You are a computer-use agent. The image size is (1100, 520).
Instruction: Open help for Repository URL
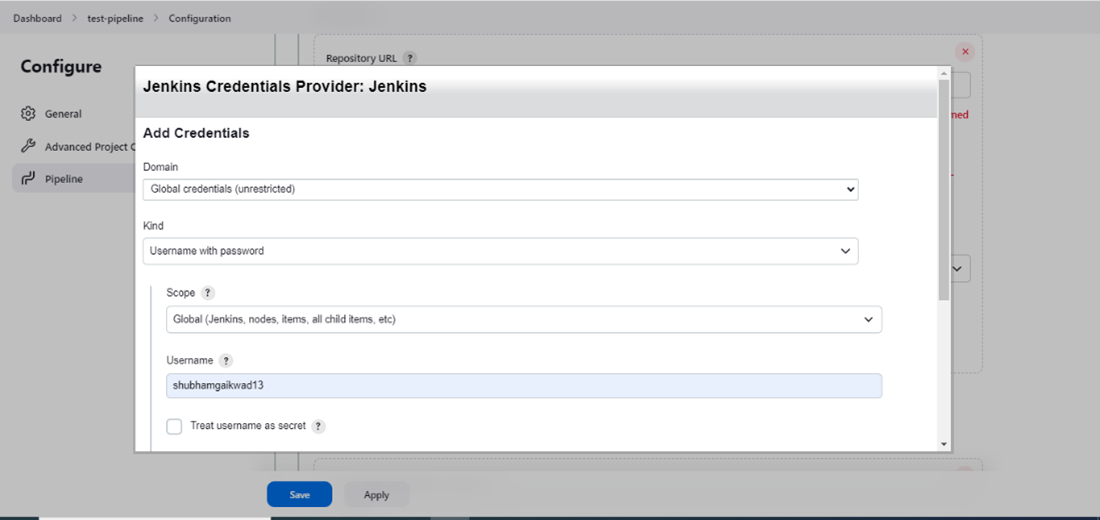coord(410,58)
